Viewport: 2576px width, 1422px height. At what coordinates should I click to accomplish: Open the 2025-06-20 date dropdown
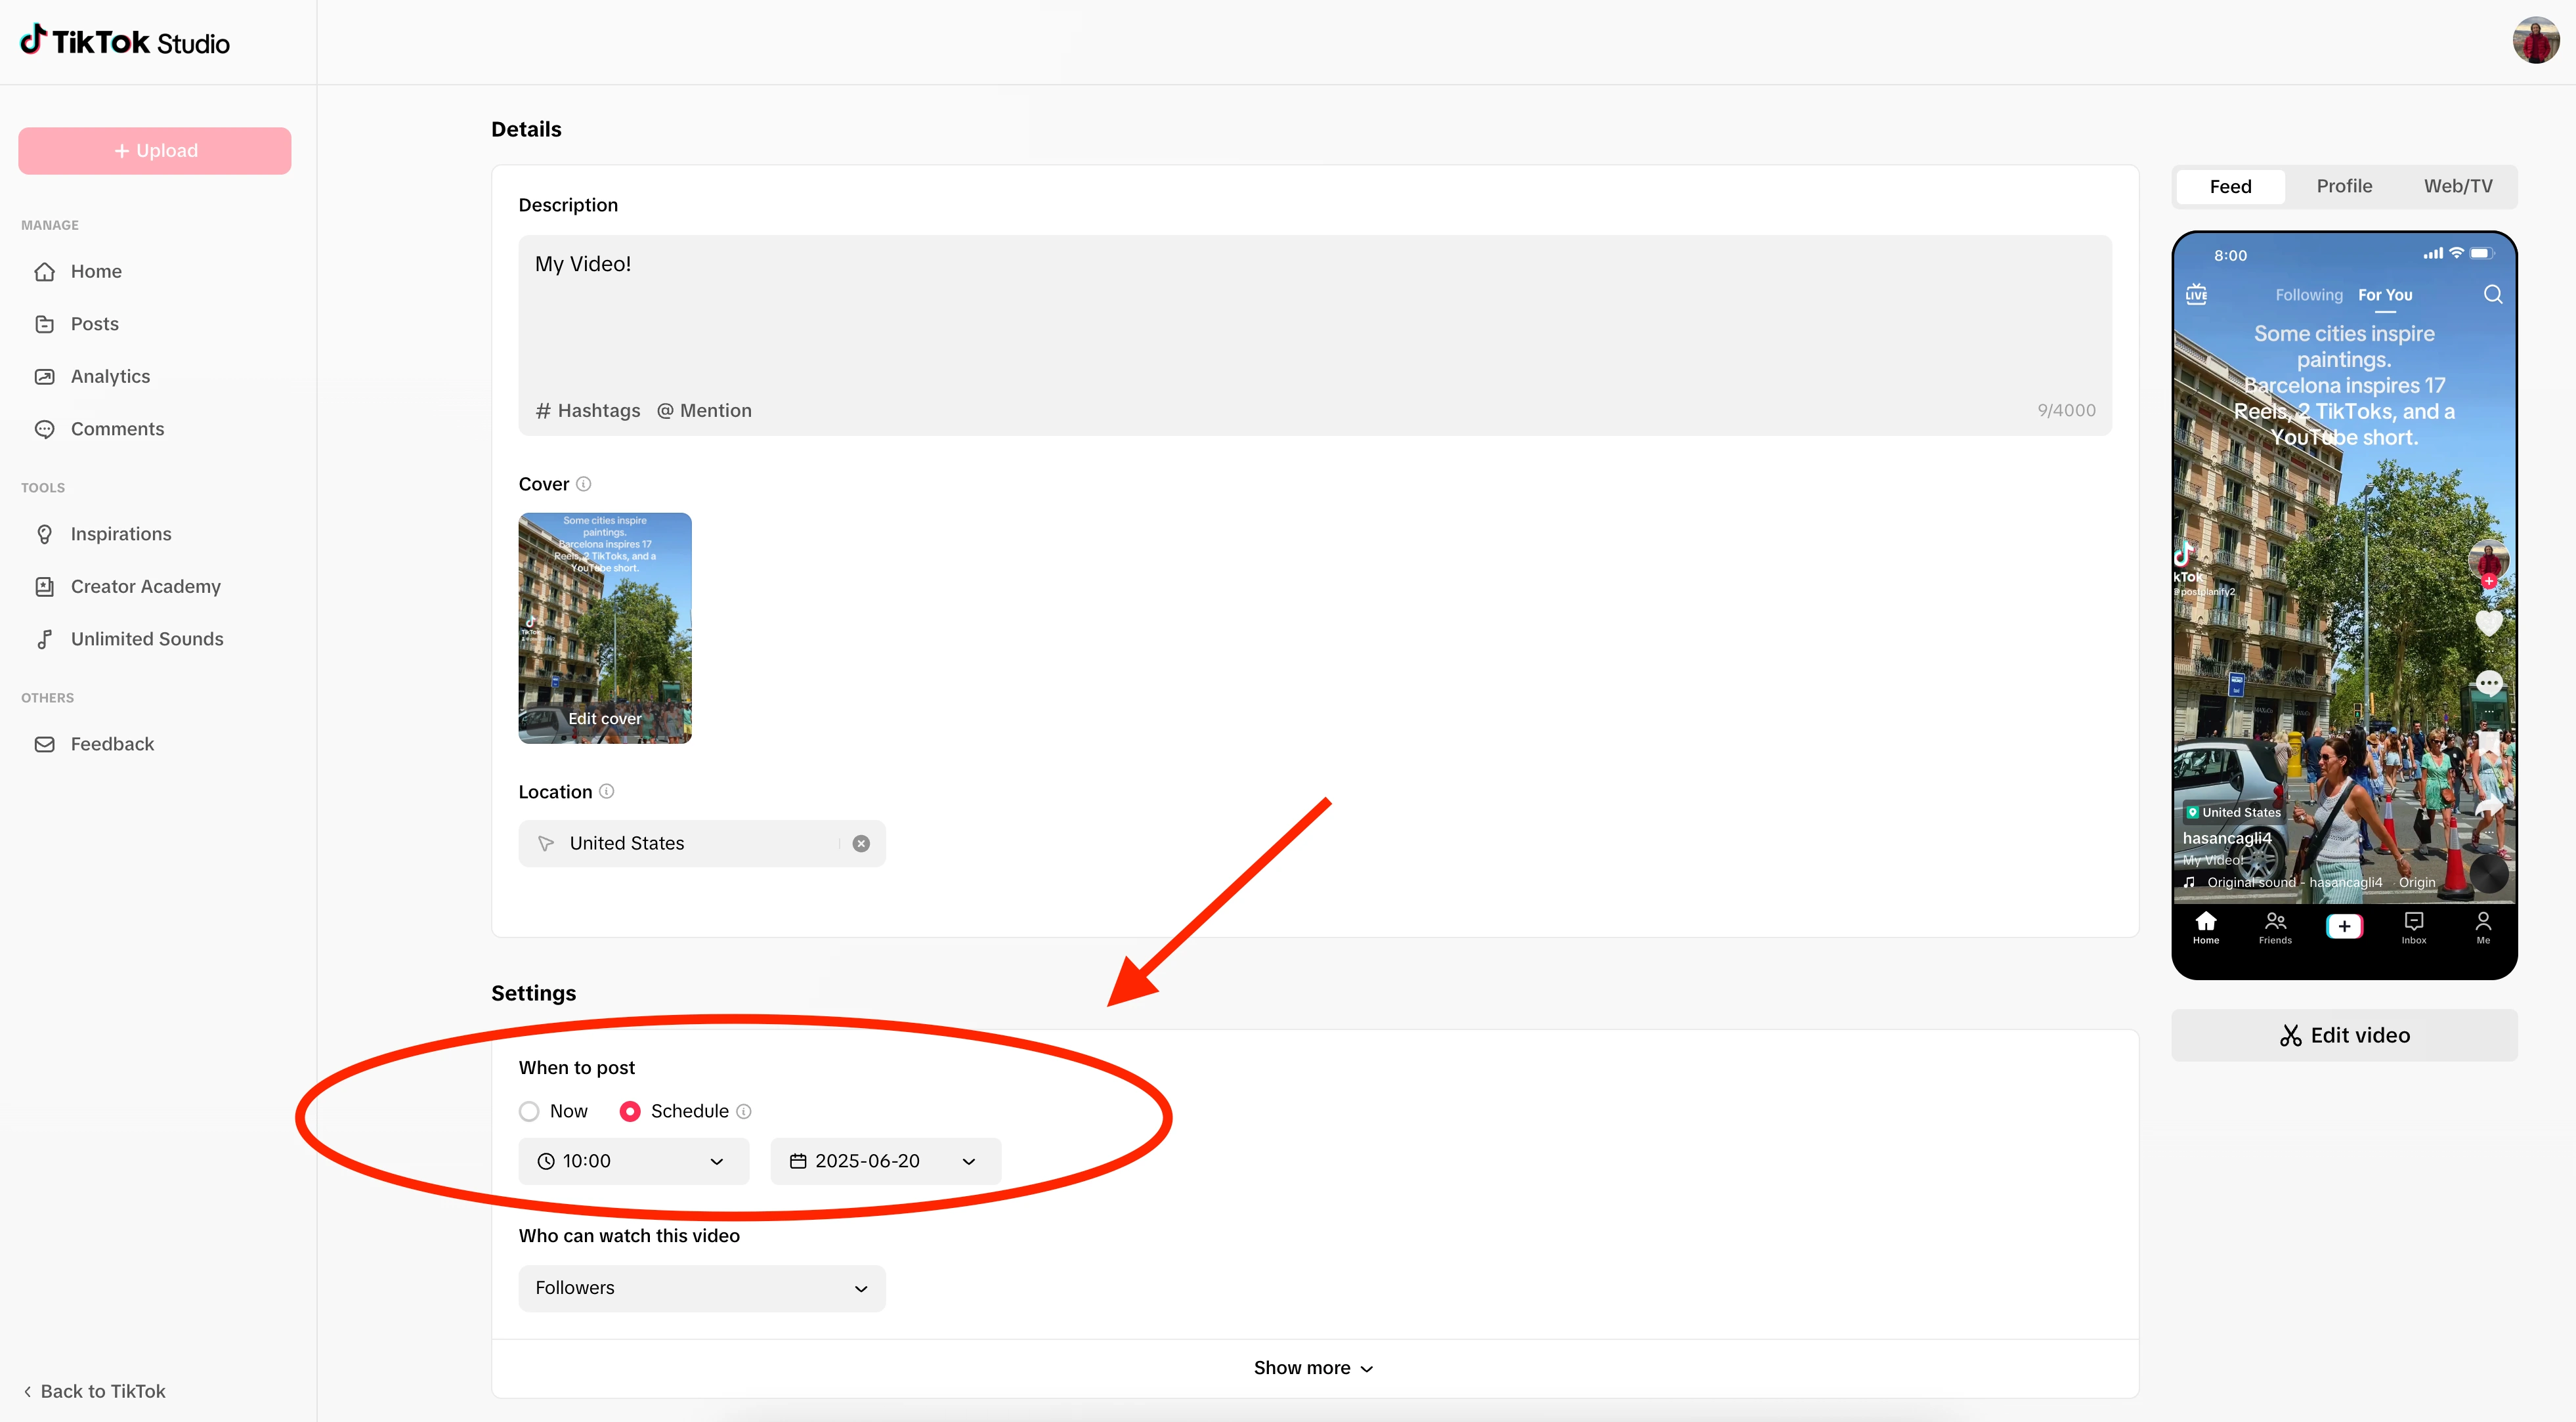pos(885,1161)
